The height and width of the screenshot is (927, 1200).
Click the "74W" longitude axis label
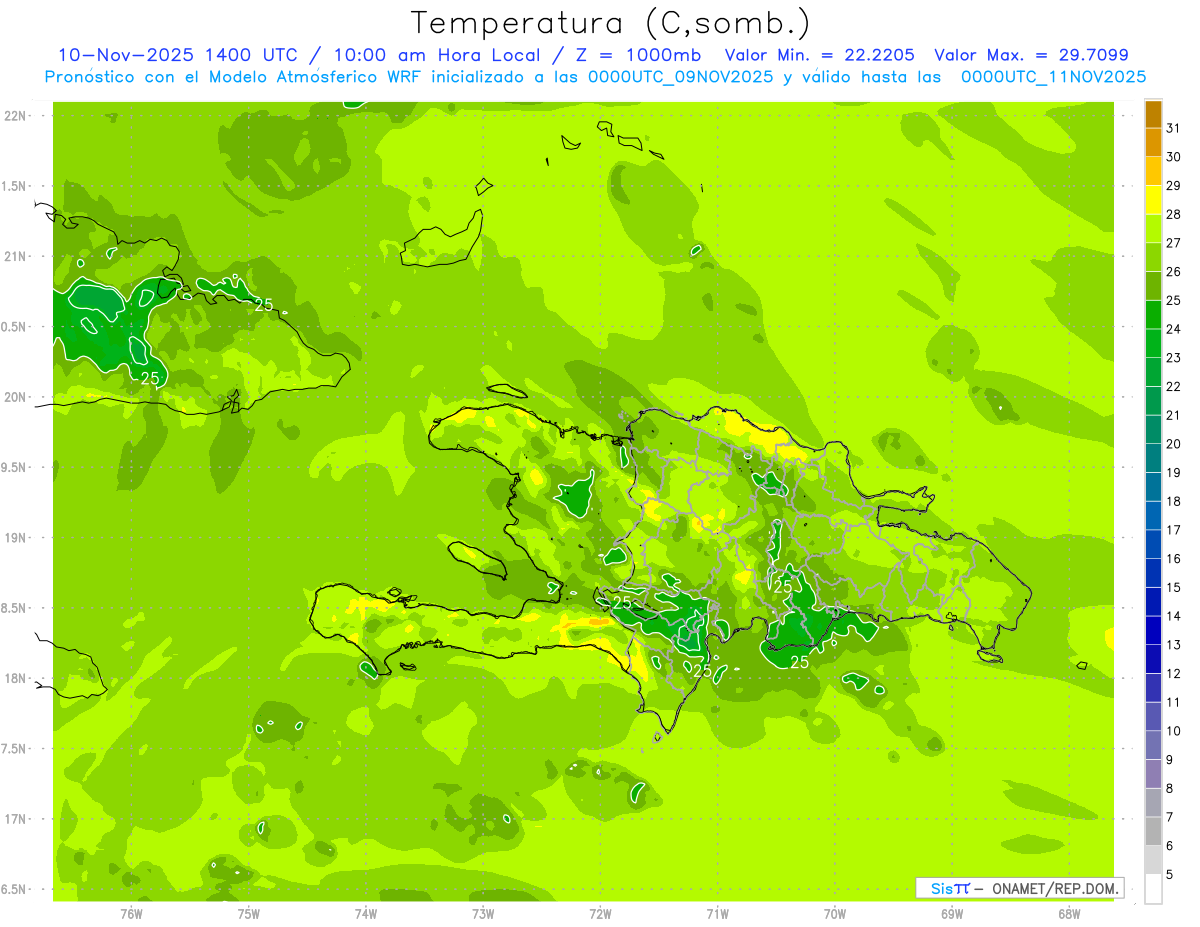365,914
